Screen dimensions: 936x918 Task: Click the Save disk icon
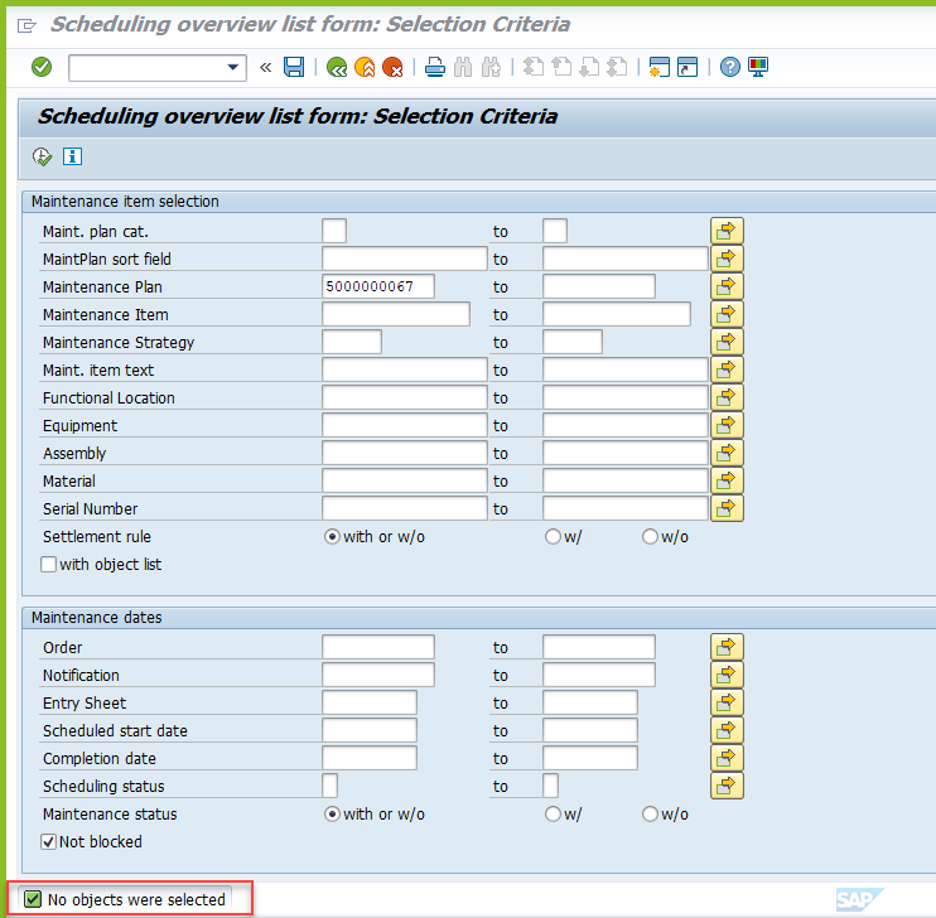click(x=294, y=67)
